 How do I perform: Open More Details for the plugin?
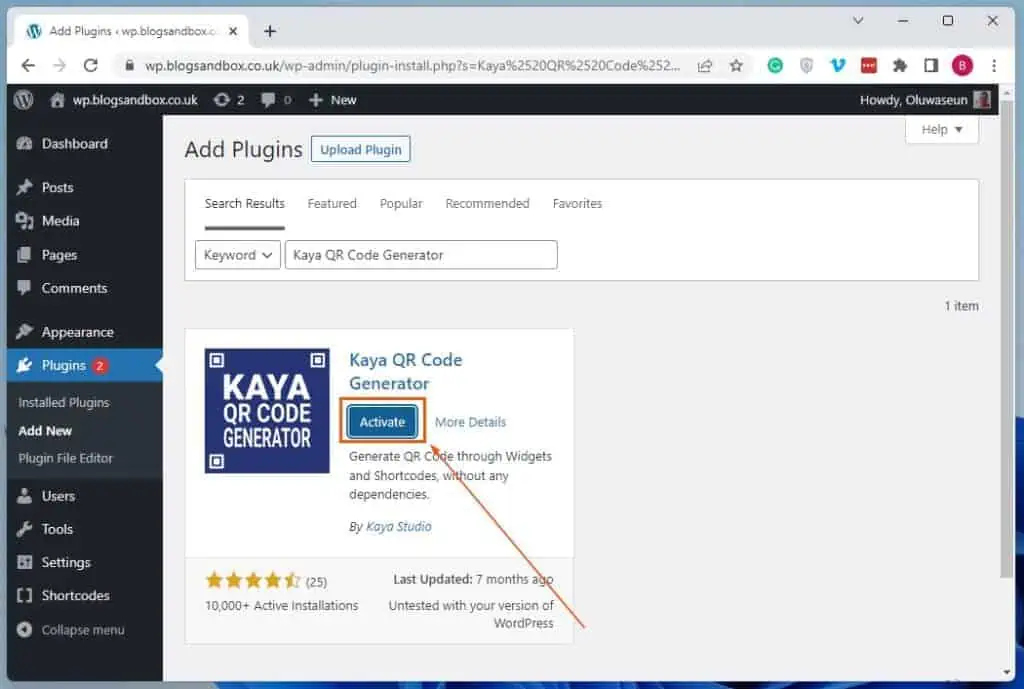click(x=470, y=421)
